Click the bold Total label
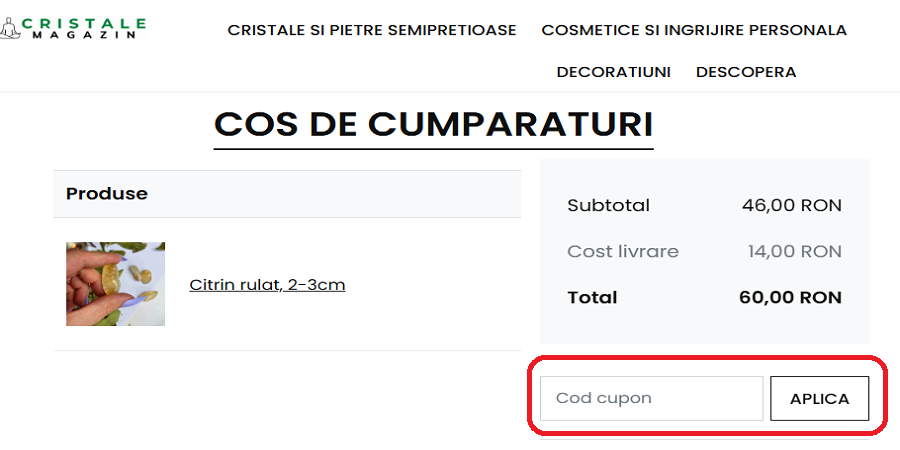The width and height of the screenshot is (900, 450). [x=592, y=297]
